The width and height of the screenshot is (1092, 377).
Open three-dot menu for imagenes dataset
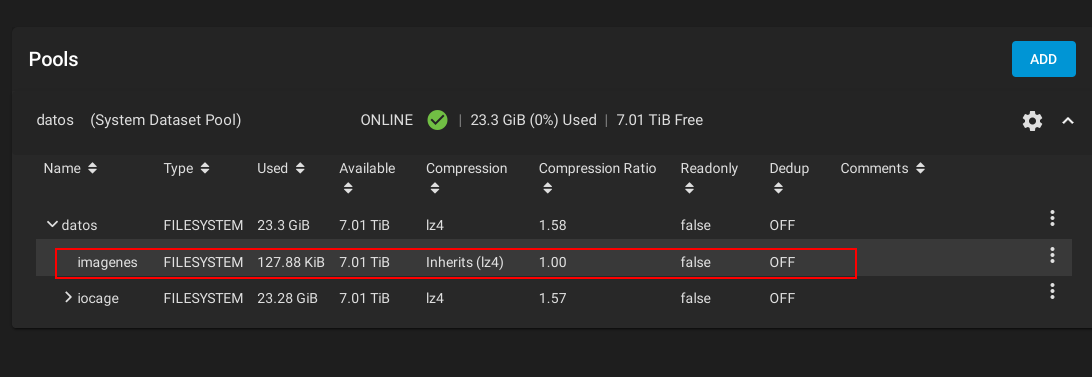(1052, 255)
